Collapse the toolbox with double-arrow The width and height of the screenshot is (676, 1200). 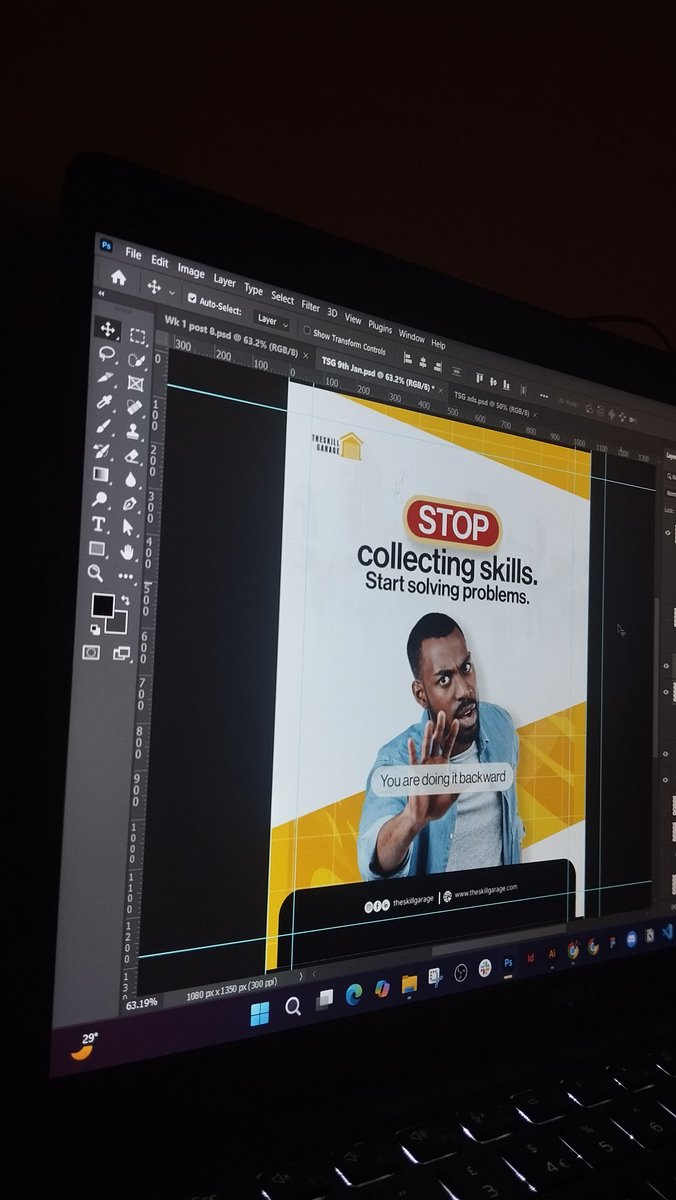pyautogui.click(x=100, y=293)
